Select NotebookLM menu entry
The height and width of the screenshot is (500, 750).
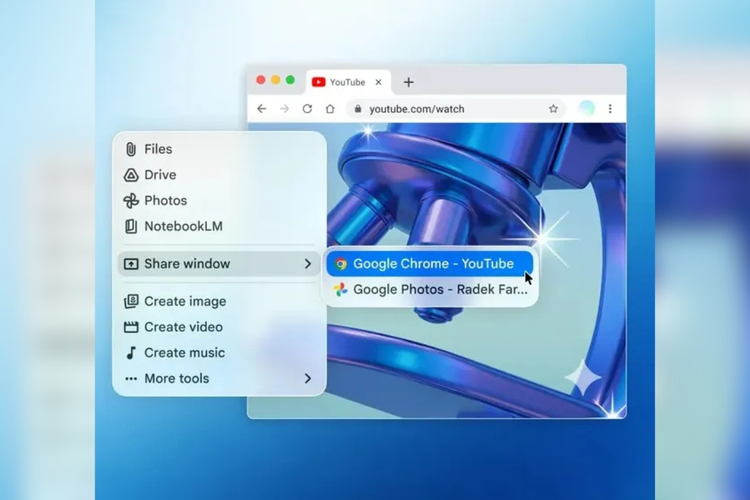click(183, 227)
